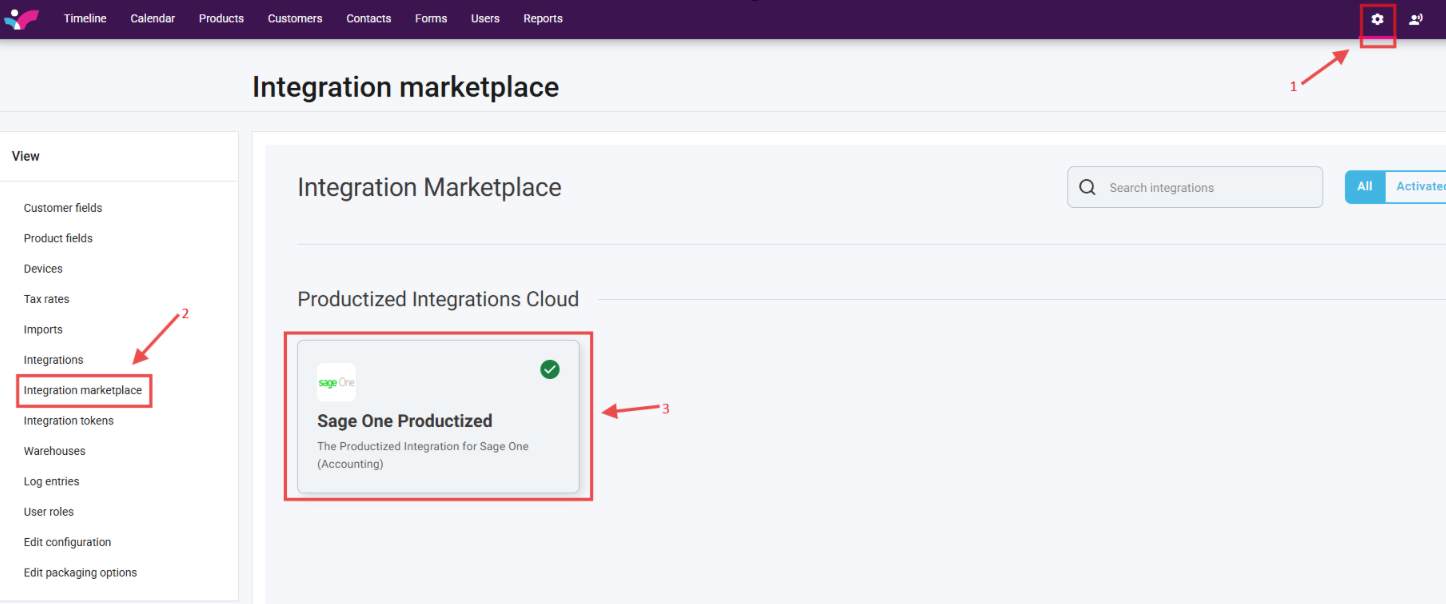
Task: Click the search magnifier icon
Action: click(1088, 188)
